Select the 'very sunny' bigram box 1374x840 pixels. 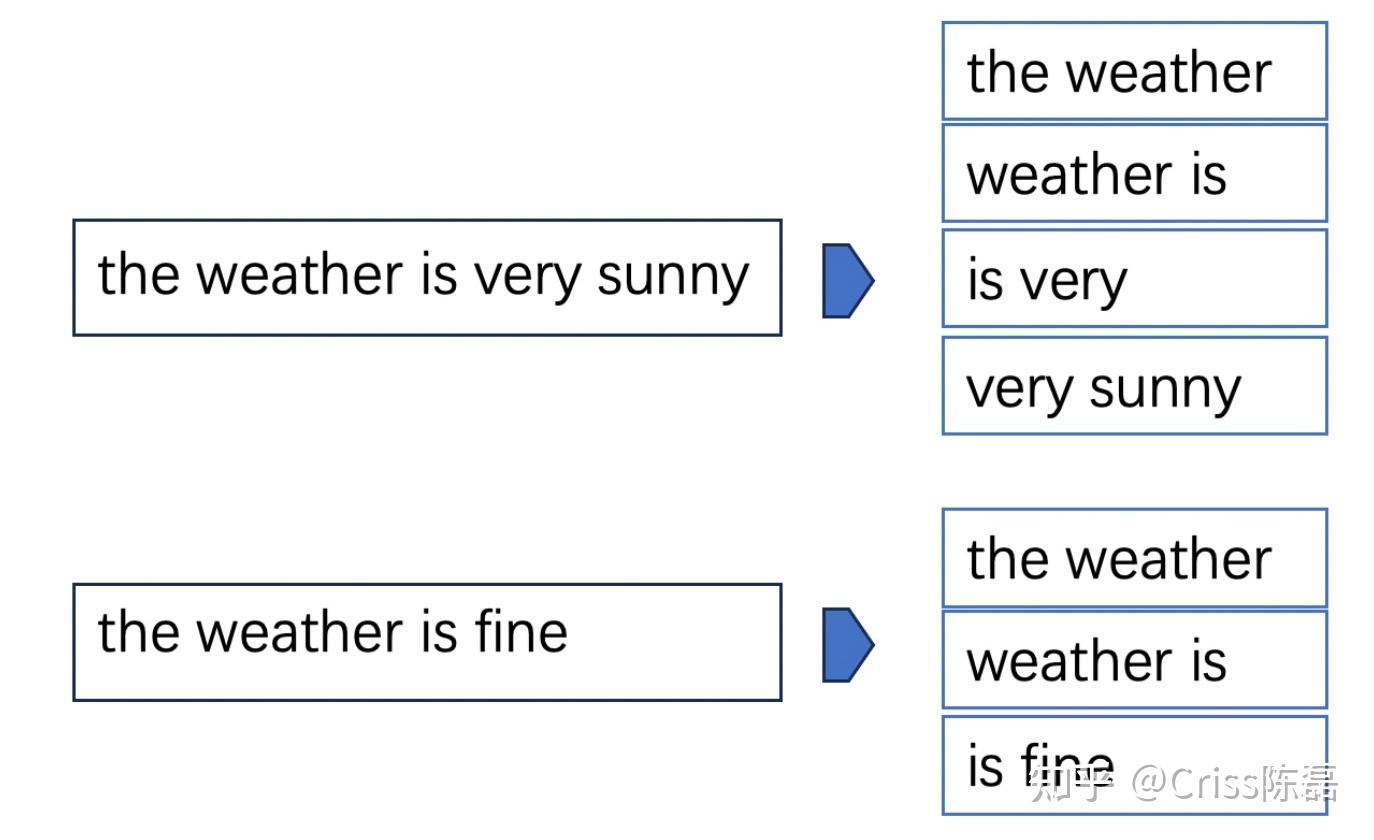click(x=1134, y=386)
